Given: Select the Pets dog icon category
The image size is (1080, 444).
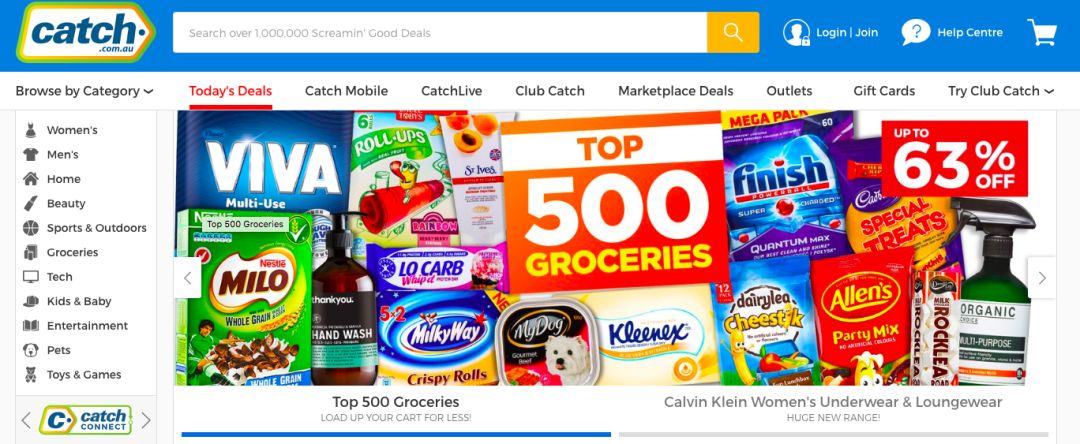Looking at the screenshot, I should [30, 350].
